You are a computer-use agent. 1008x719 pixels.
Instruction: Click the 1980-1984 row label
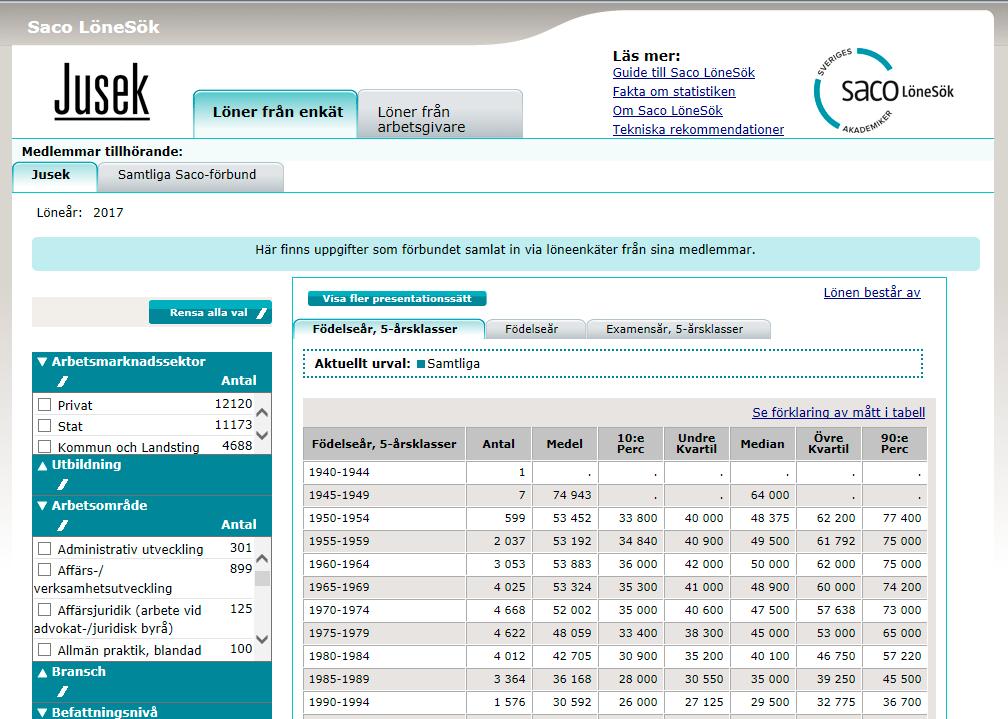pos(339,656)
